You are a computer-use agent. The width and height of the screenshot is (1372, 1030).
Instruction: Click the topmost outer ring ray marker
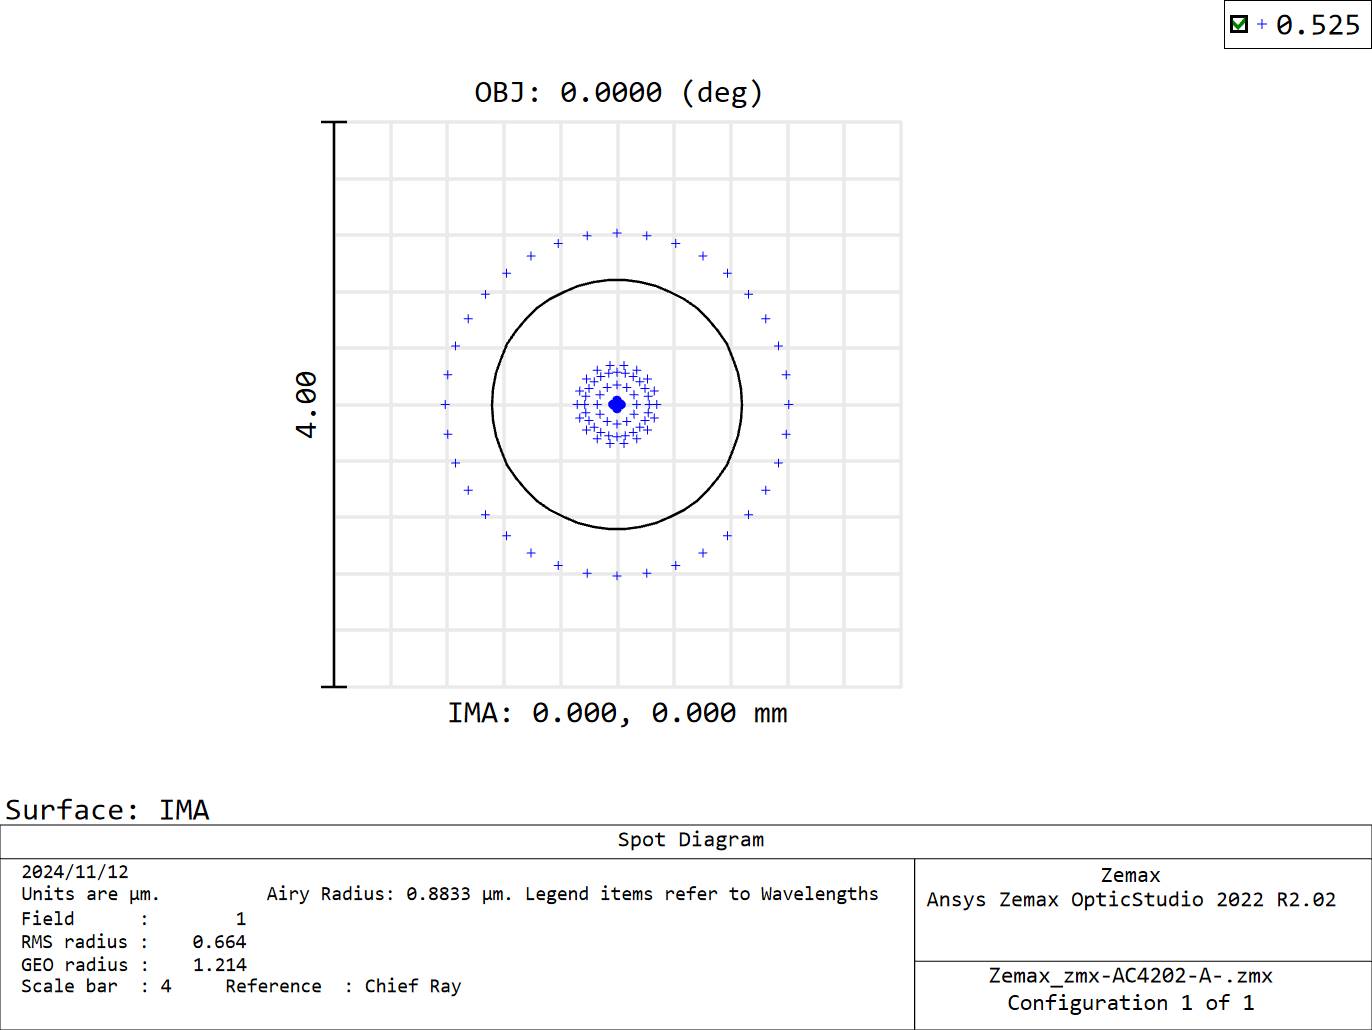coord(617,233)
